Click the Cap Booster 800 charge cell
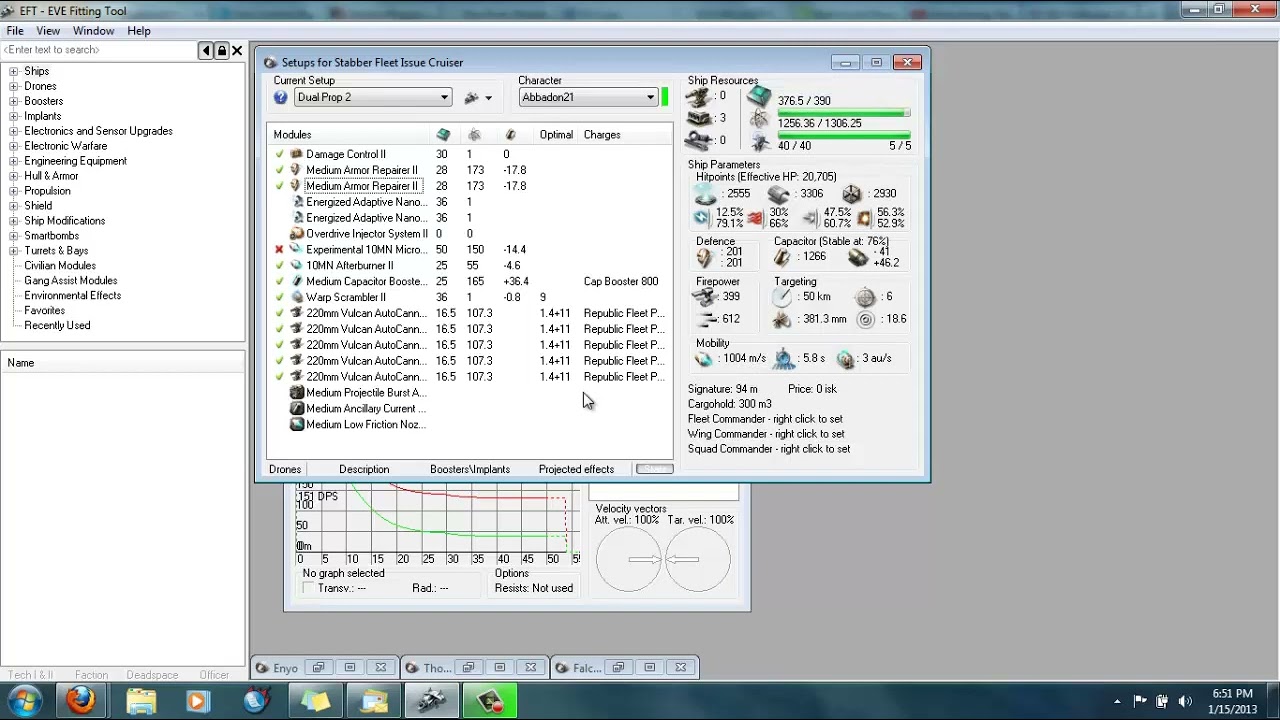The height and width of the screenshot is (720, 1280). [621, 281]
